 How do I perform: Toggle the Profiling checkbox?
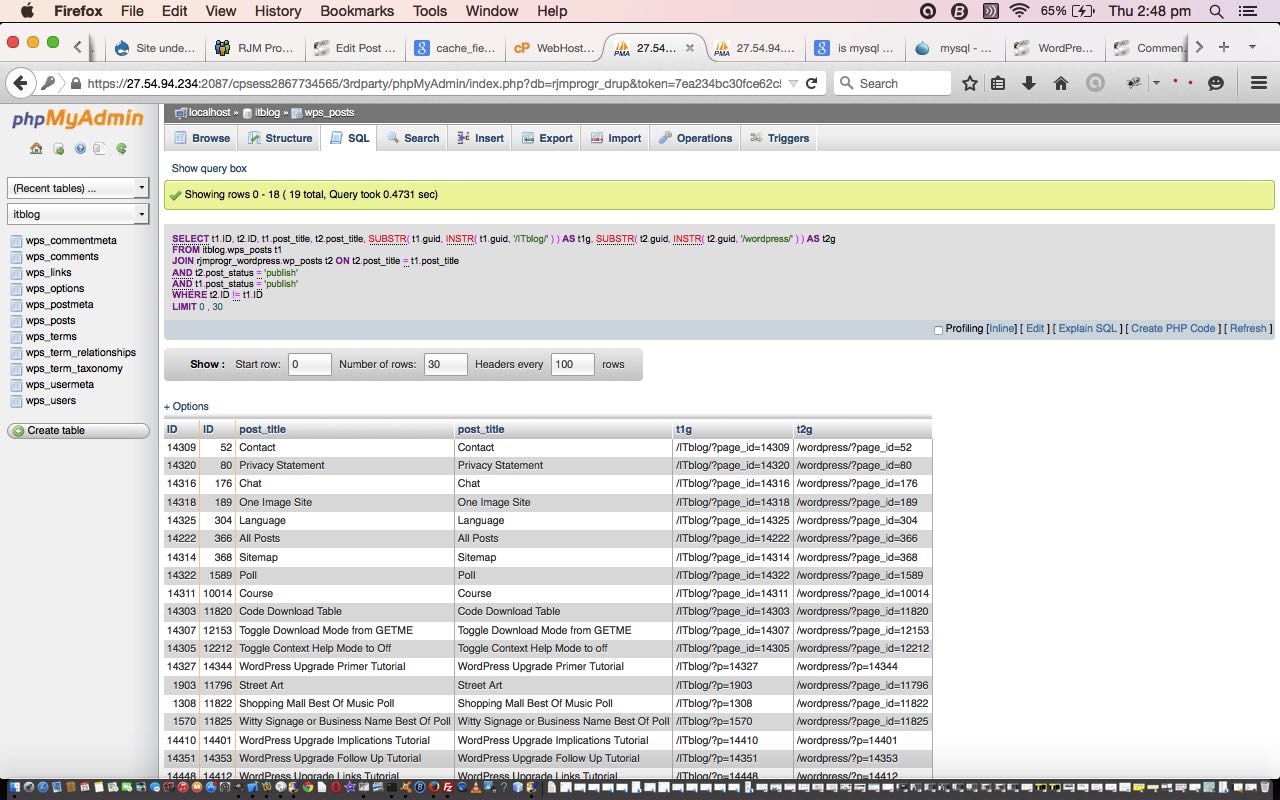[938, 329]
